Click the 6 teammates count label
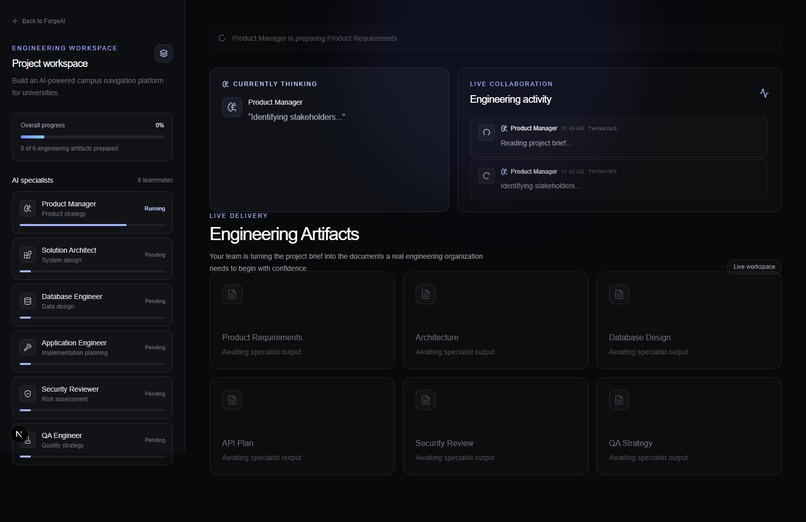 pos(155,180)
